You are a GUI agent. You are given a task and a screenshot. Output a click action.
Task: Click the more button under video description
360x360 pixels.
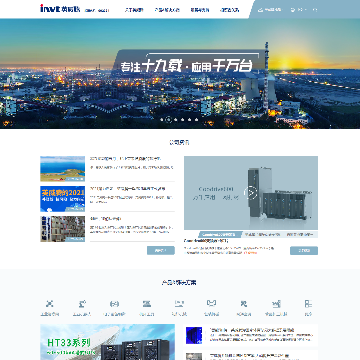pyautogui.click(x=304, y=251)
